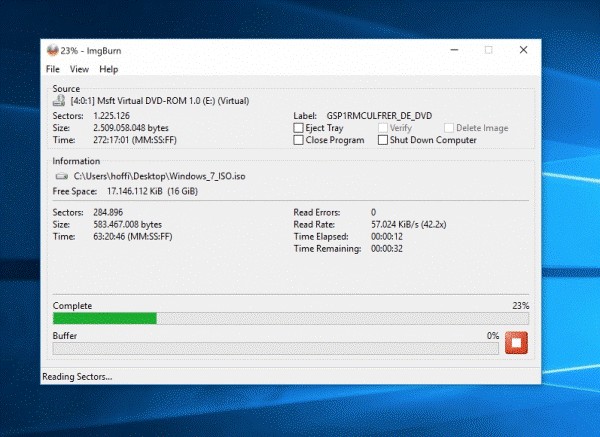
Task: Enable the Eject Tray checkbox
Action: [298, 128]
